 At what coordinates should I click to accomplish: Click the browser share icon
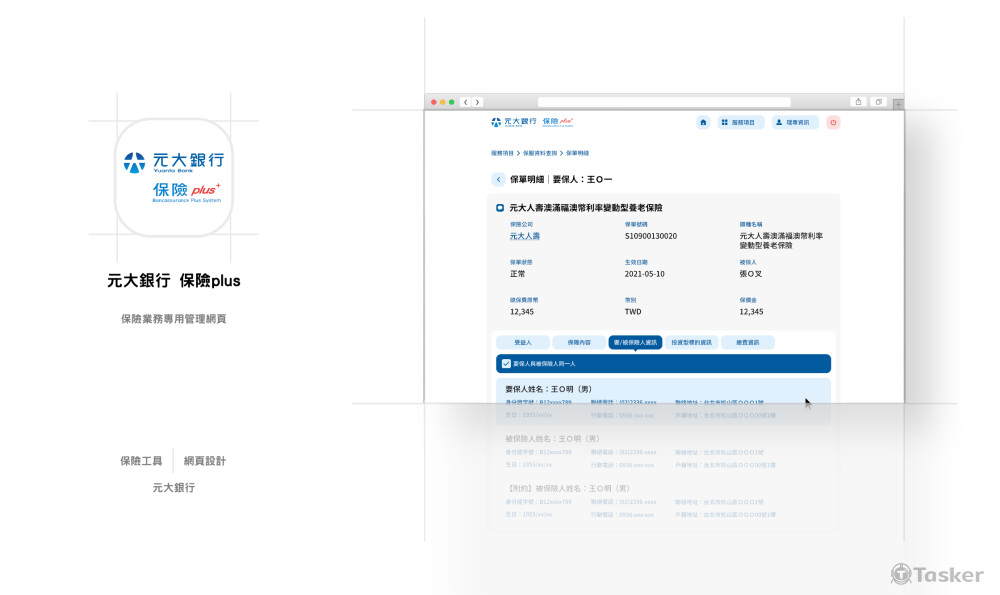click(x=858, y=102)
